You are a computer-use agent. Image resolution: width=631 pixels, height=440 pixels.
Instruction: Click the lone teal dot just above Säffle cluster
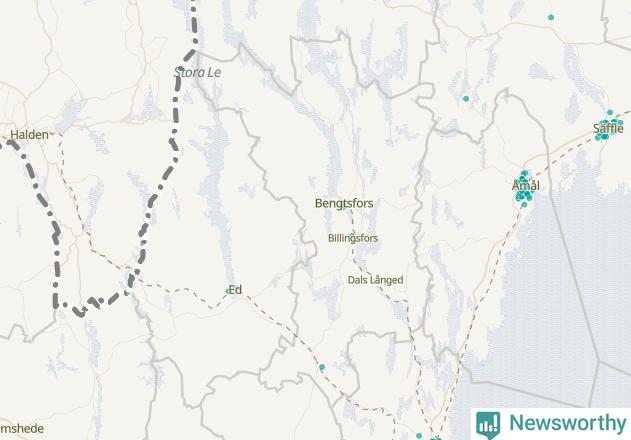[610, 112]
